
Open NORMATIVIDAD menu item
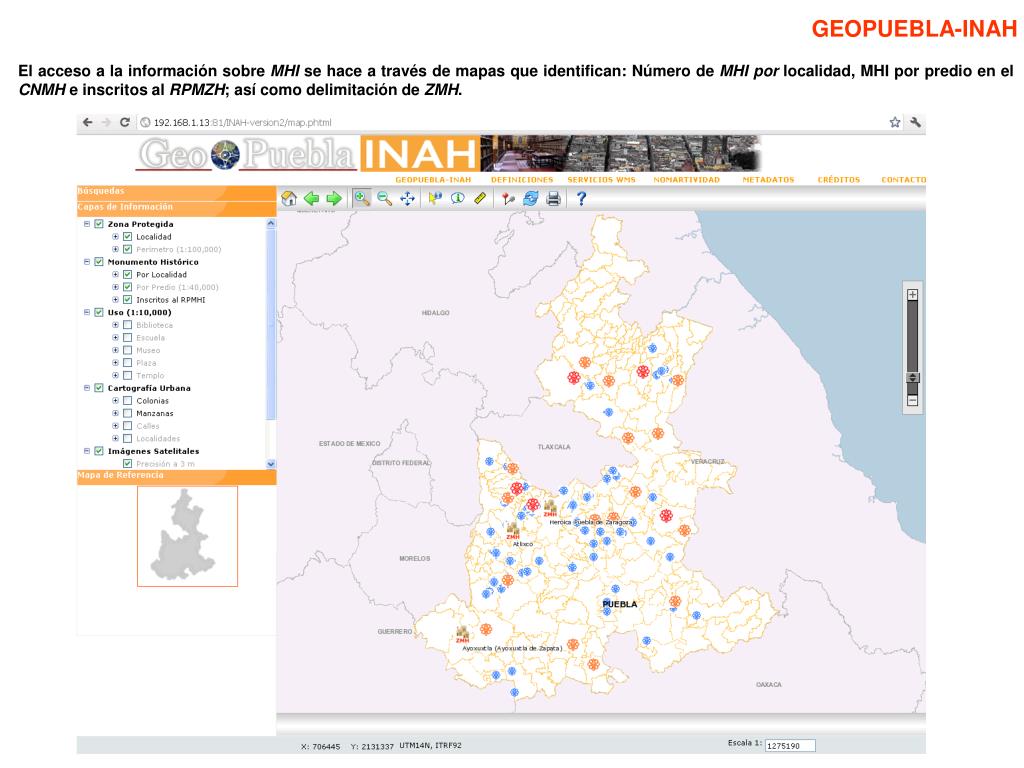(686, 180)
